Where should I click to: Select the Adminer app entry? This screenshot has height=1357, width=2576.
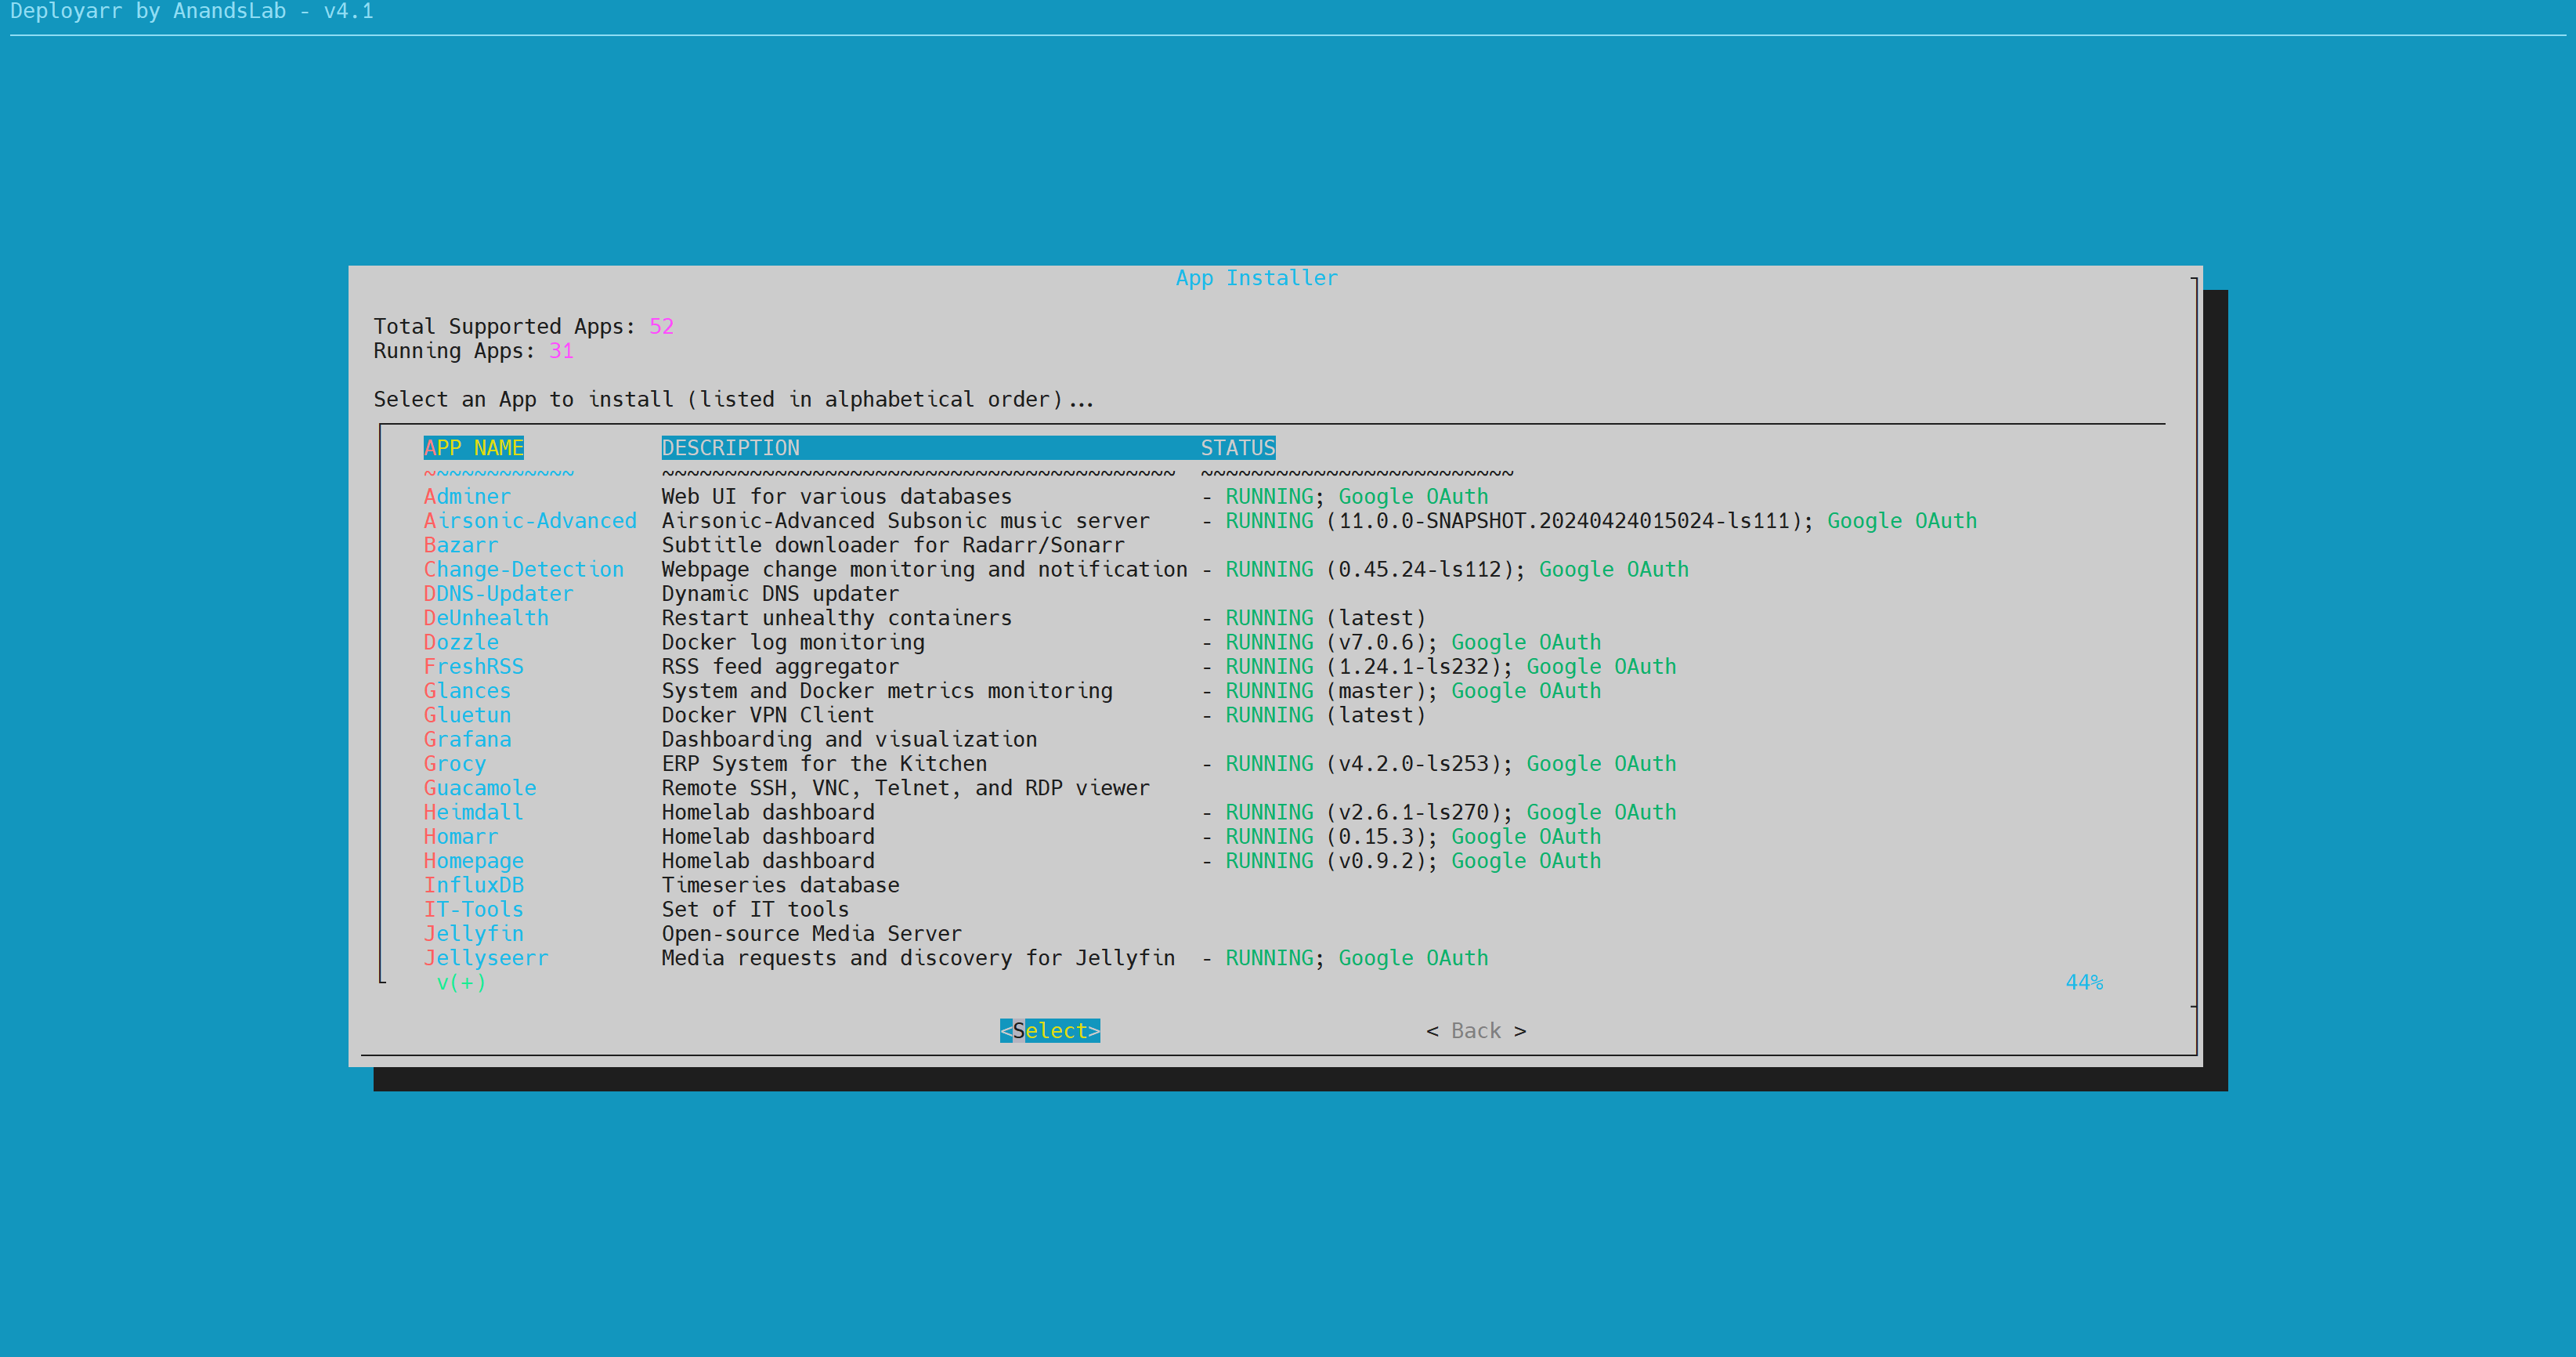tap(466, 496)
